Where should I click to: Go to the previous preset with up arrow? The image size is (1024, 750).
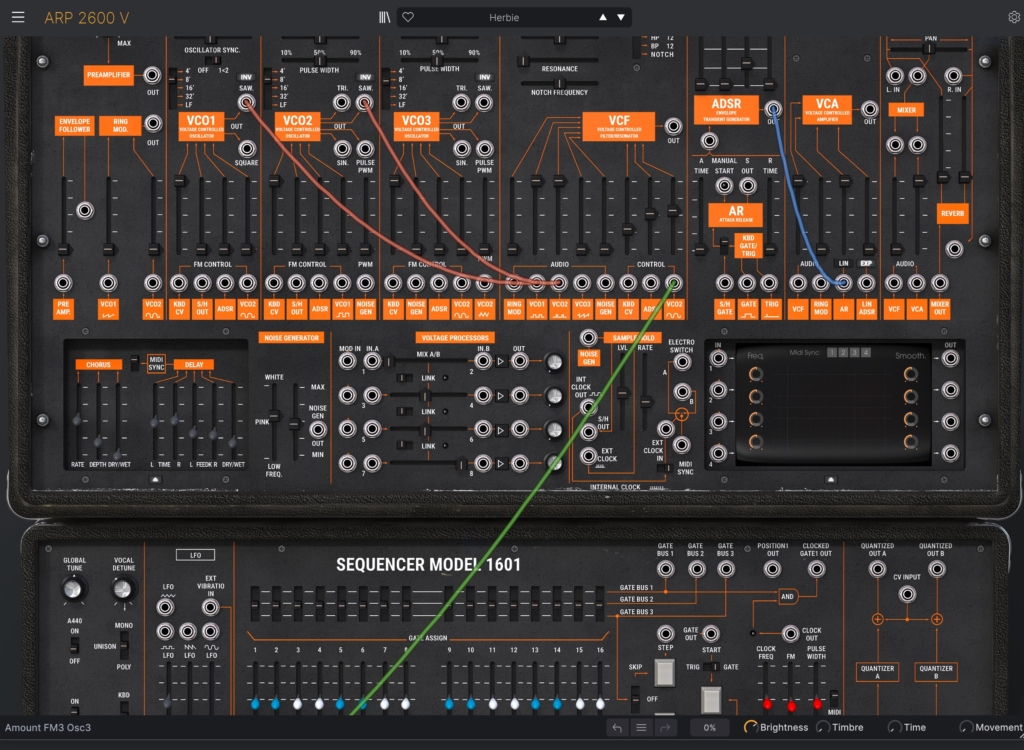[602, 17]
